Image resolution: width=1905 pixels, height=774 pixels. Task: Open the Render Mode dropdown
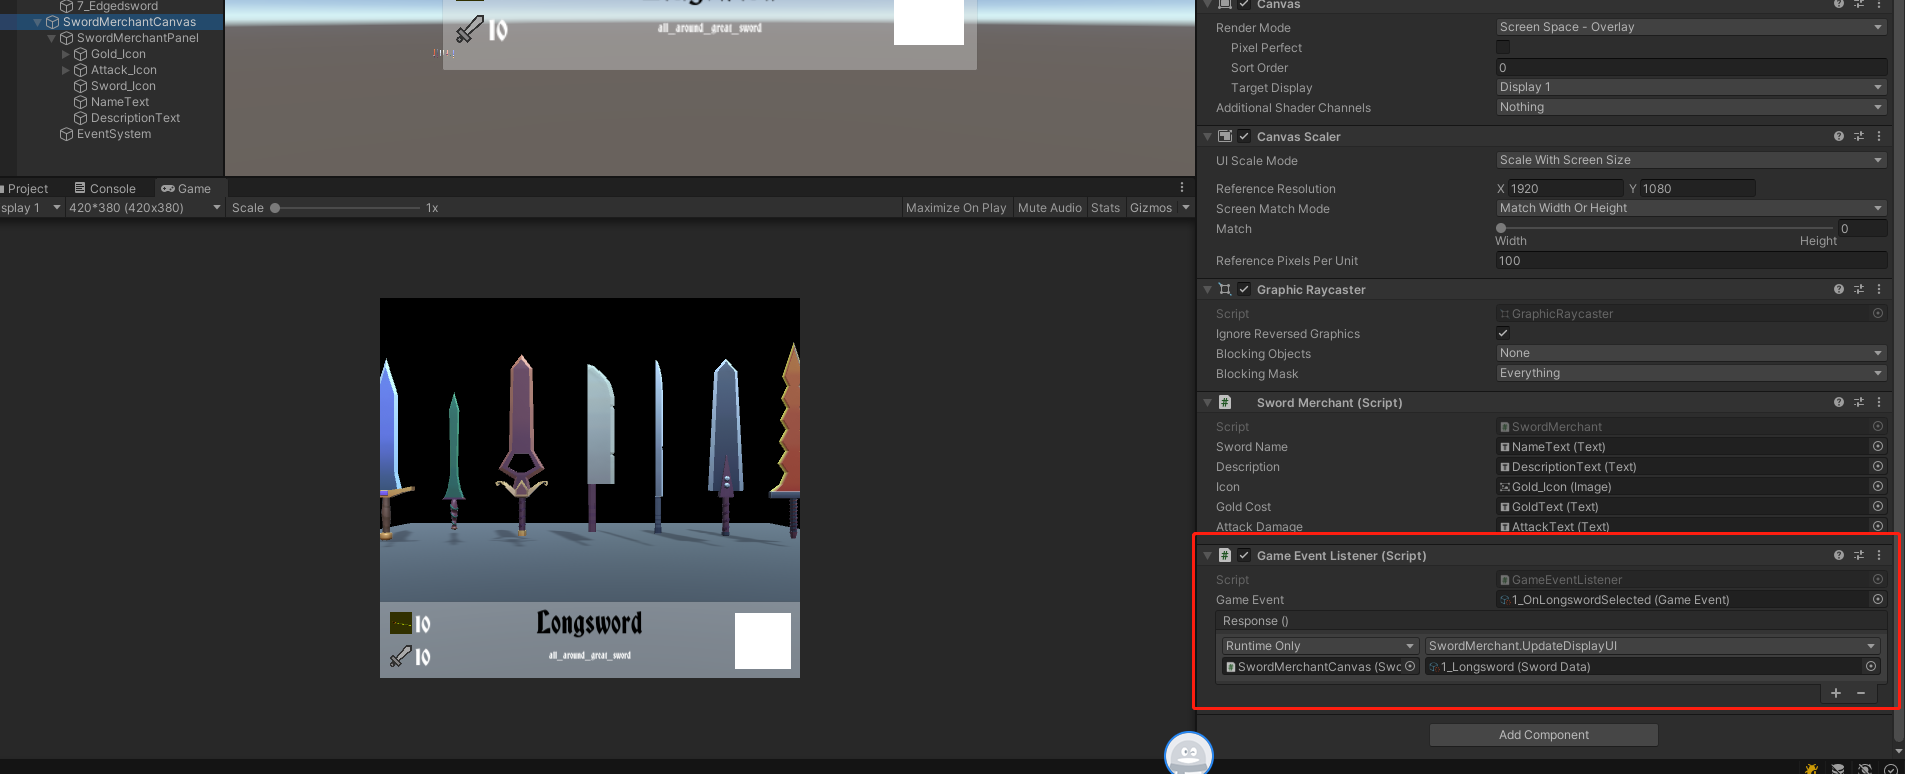click(1691, 27)
